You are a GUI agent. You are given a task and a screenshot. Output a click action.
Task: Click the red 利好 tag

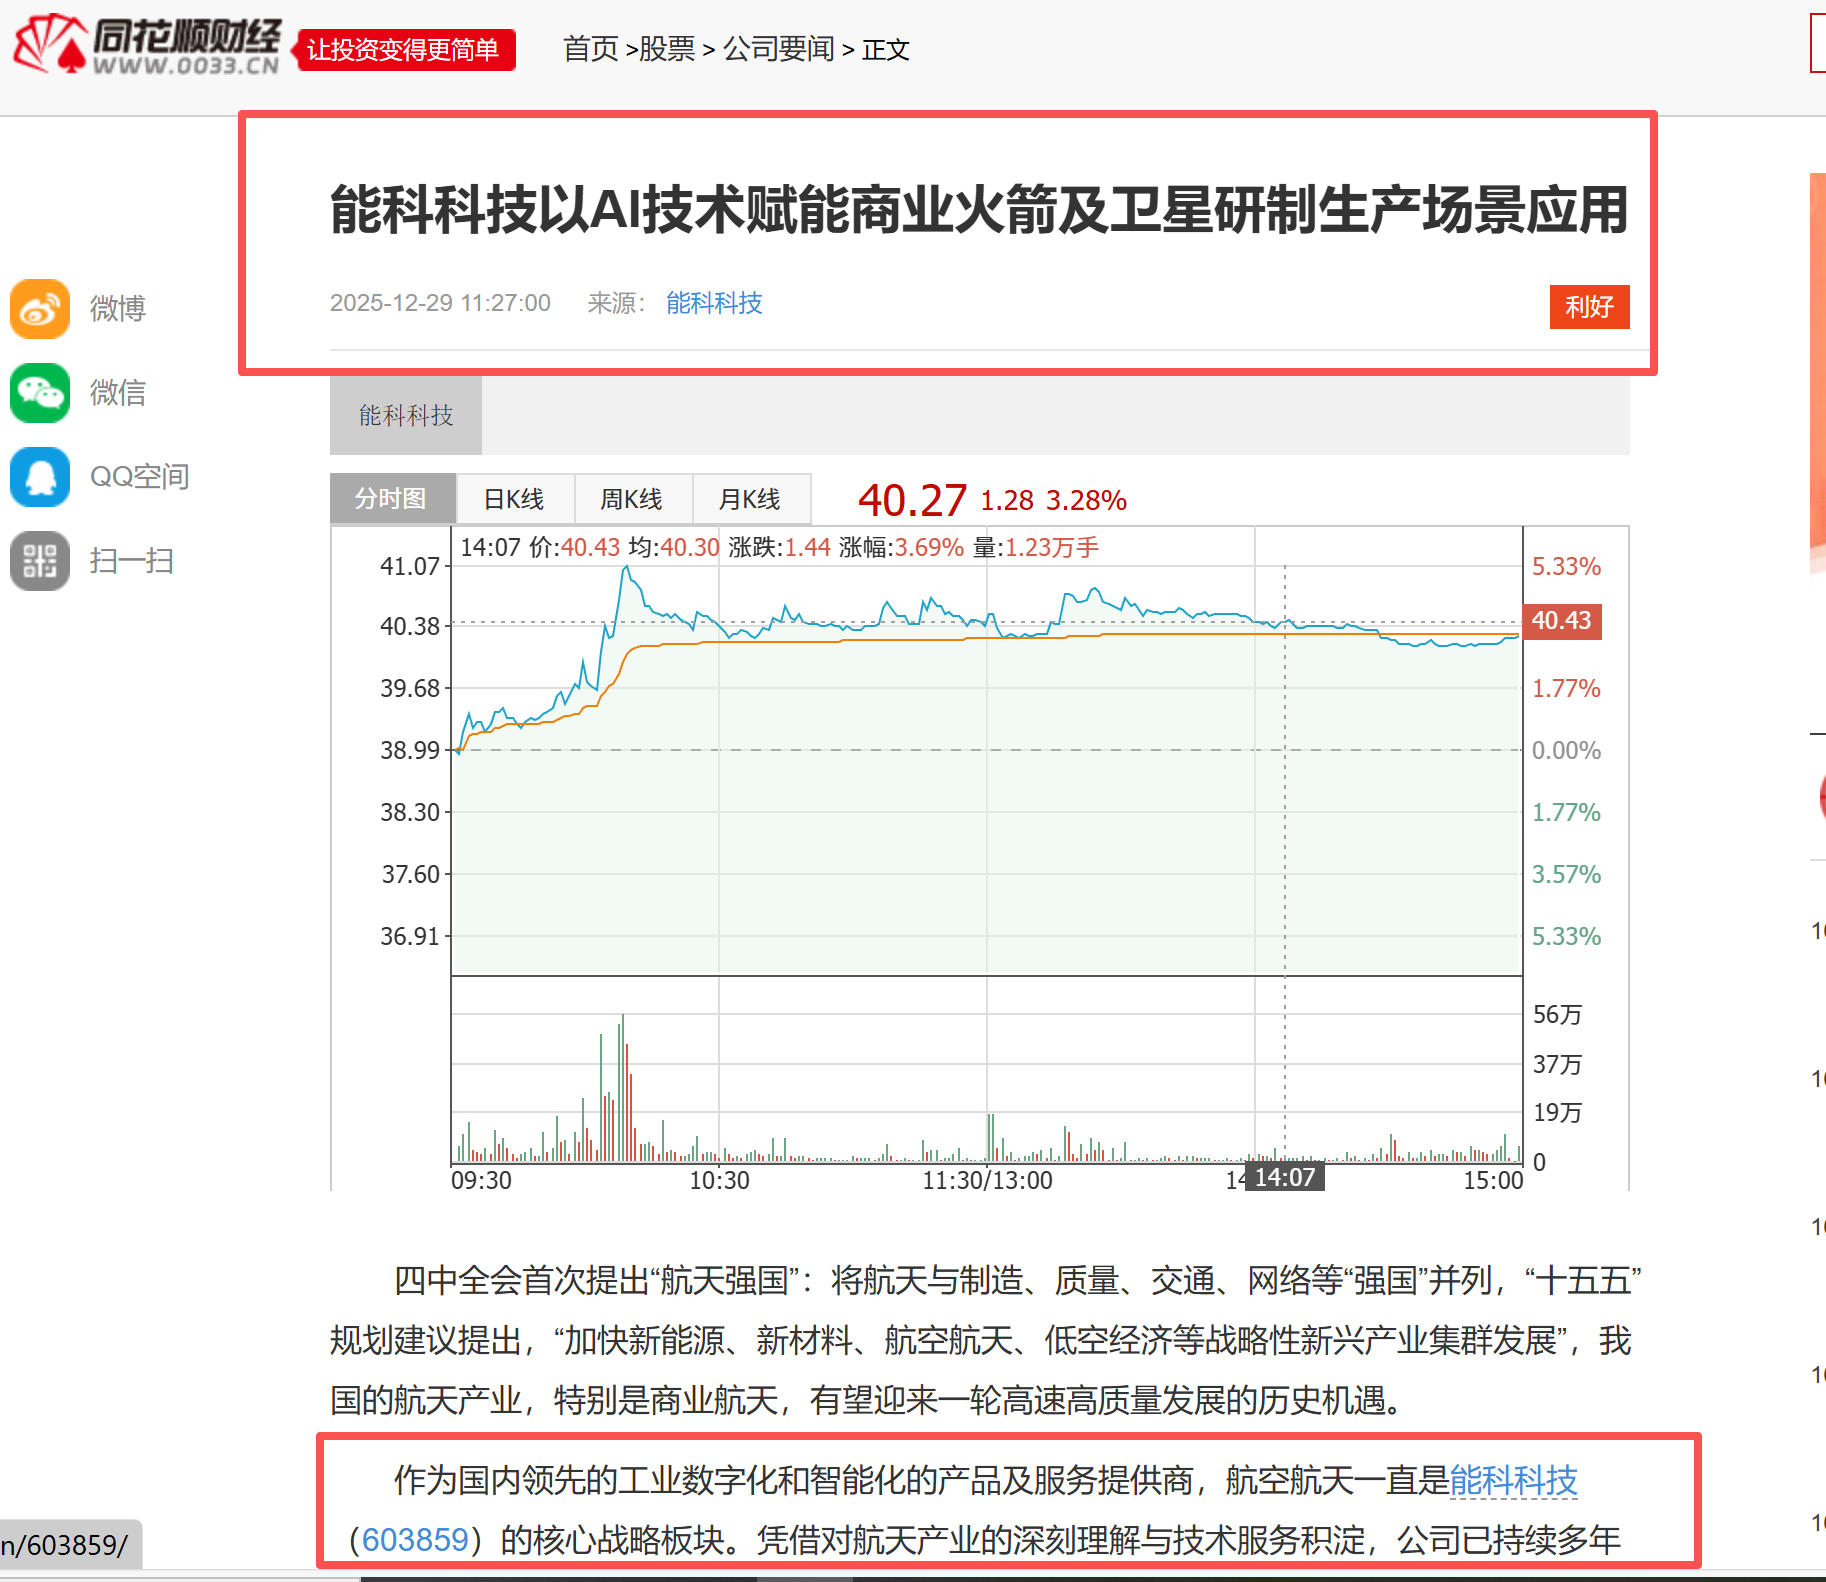(1590, 307)
